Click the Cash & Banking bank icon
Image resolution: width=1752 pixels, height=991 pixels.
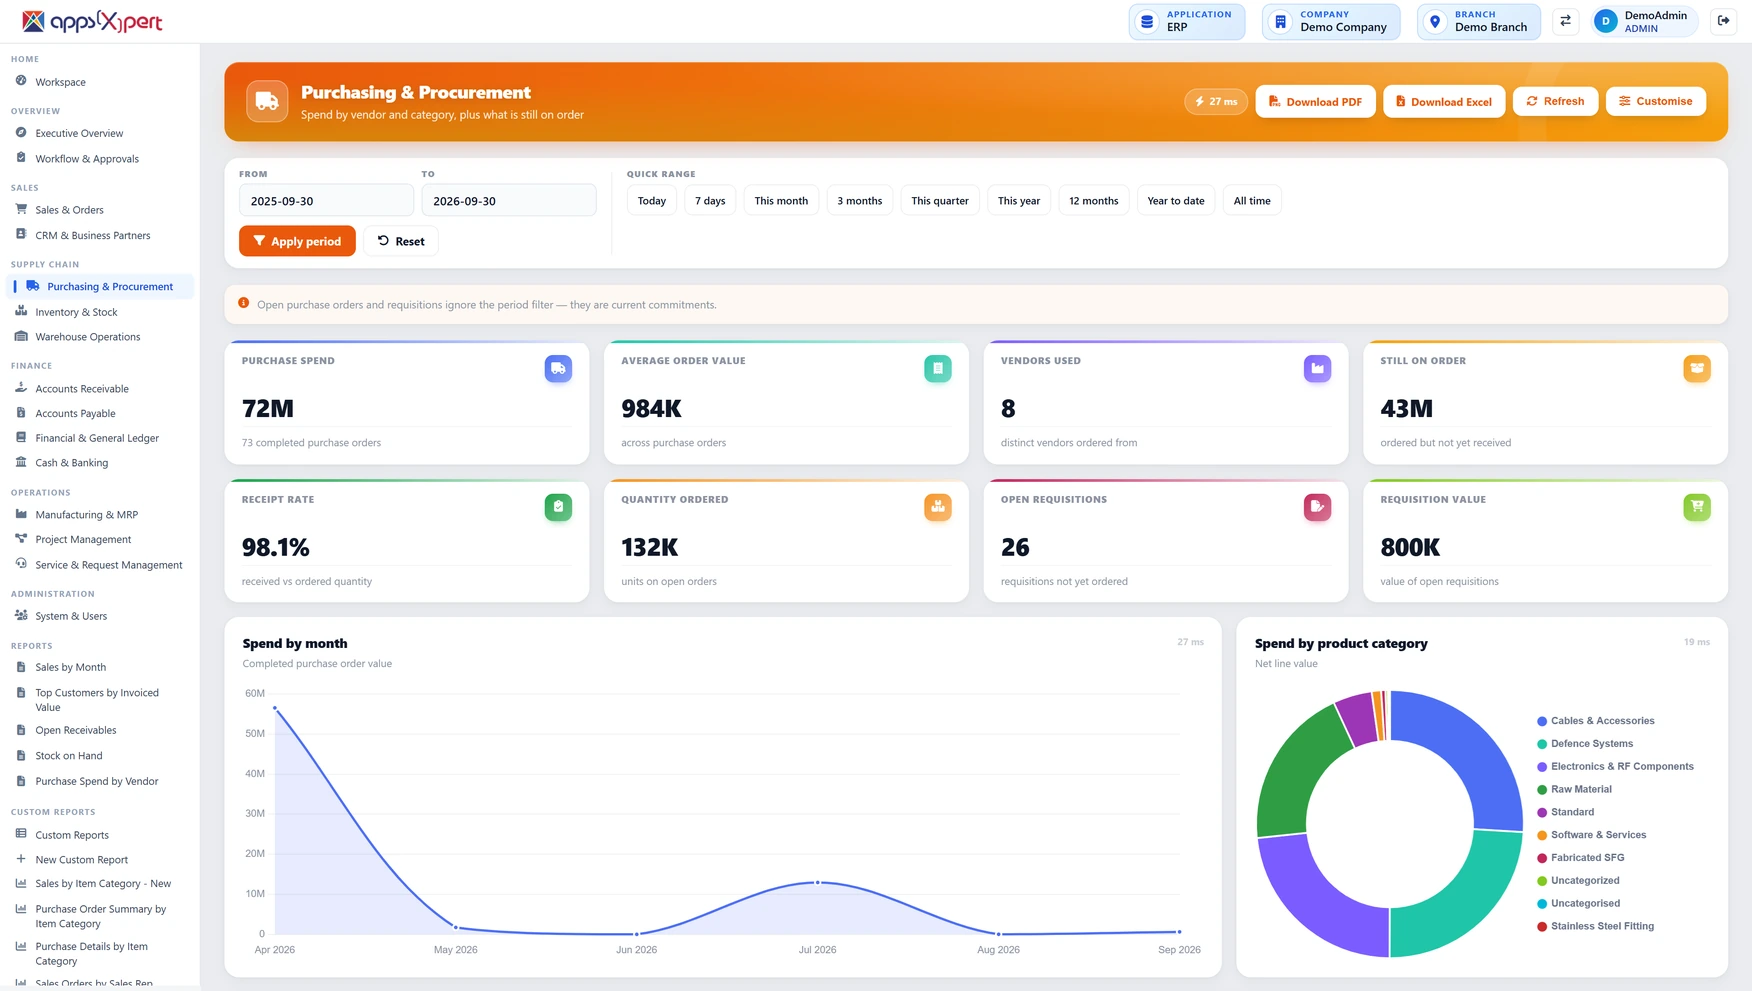pos(21,462)
